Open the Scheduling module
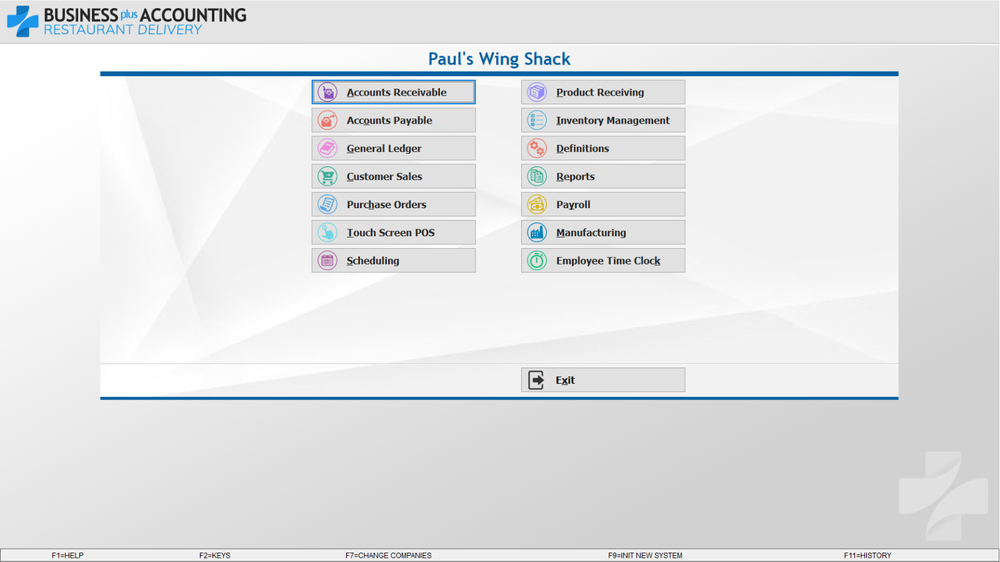The width and height of the screenshot is (1000, 562). click(x=393, y=260)
